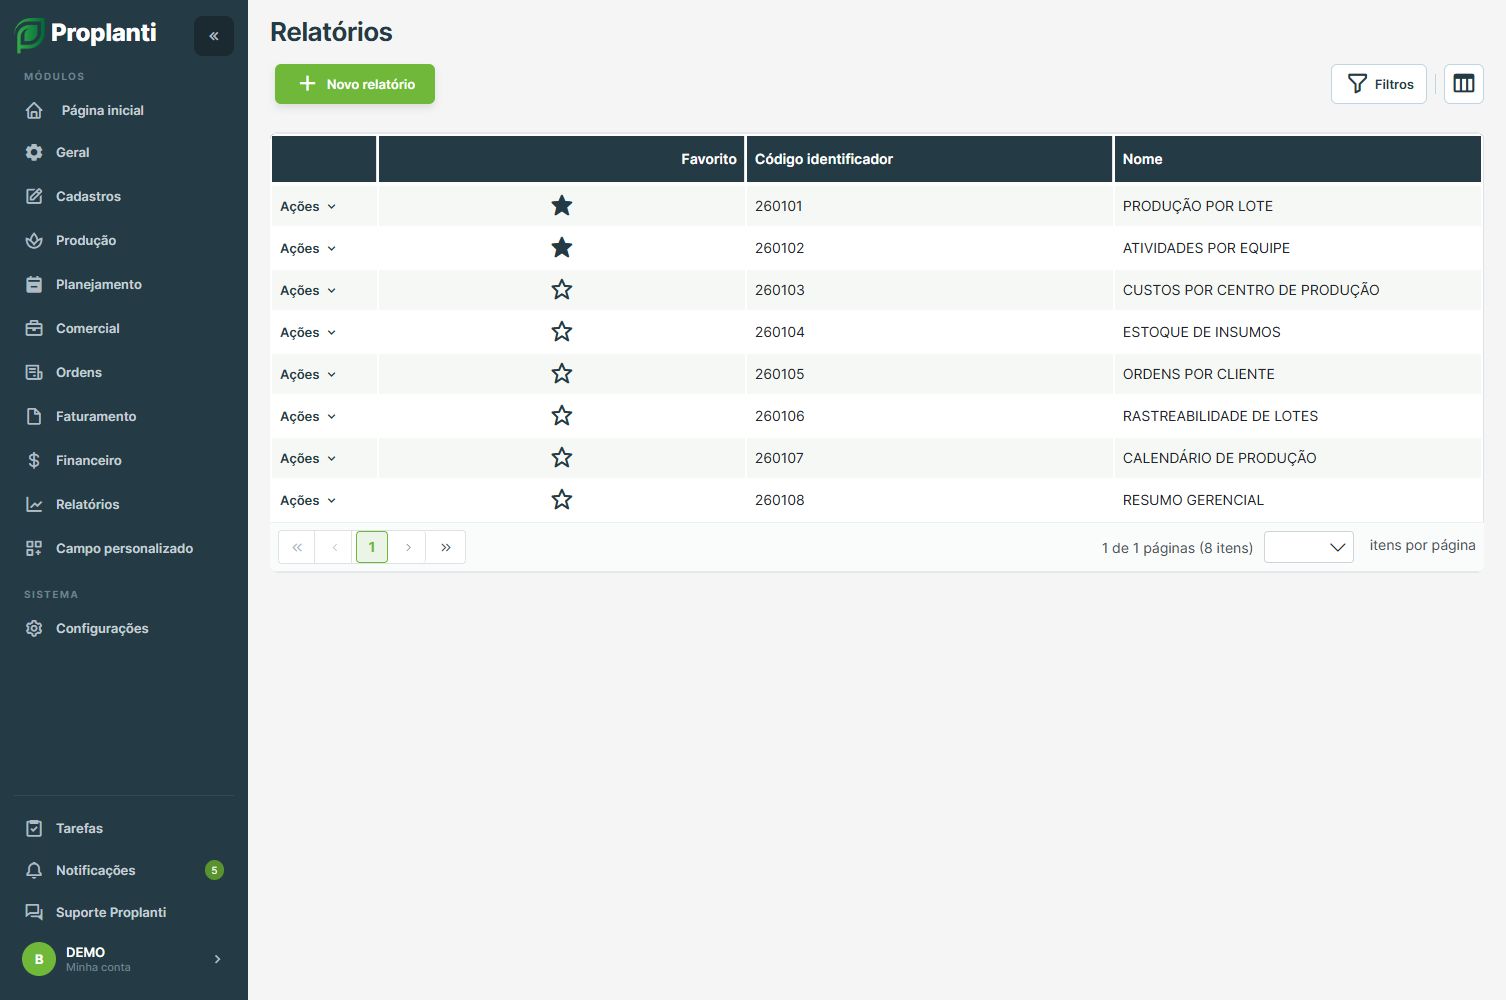
Task: Click the notification bell icon
Action: pos(34,870)
